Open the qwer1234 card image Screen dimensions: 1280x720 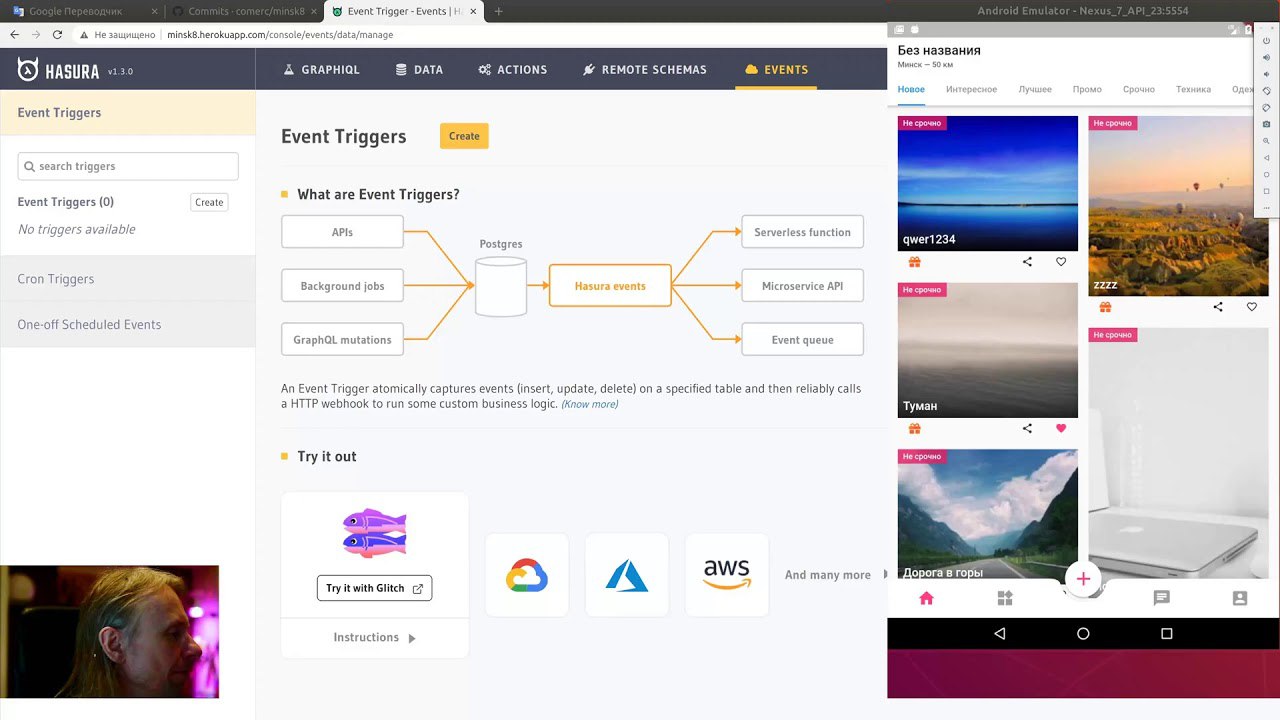coord(988,183)
